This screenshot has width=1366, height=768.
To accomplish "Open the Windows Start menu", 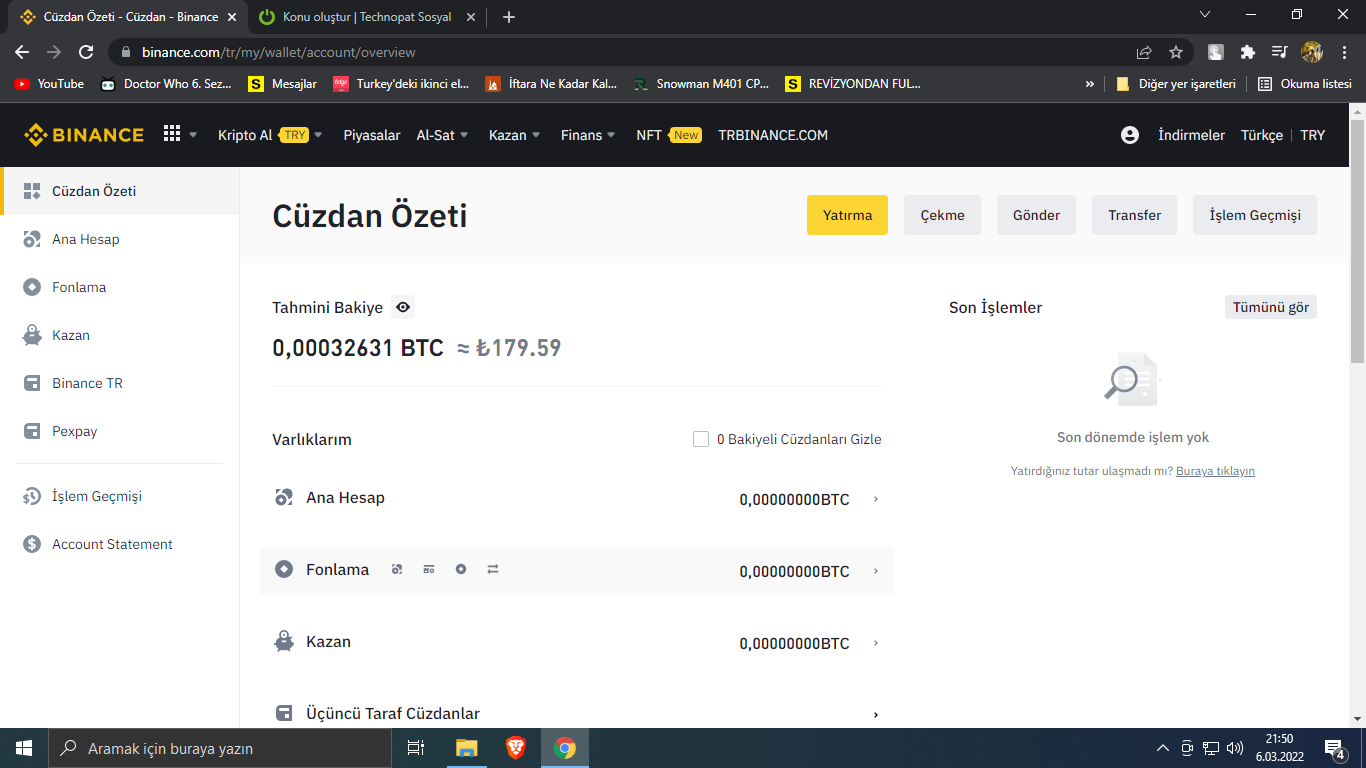I will pos(24,748).
